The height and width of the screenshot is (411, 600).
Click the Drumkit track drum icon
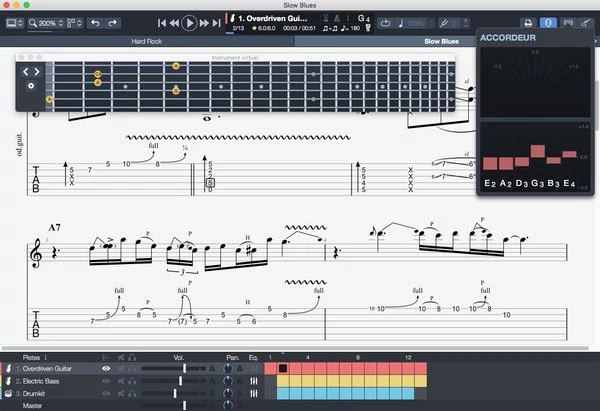tap(8, 393)
